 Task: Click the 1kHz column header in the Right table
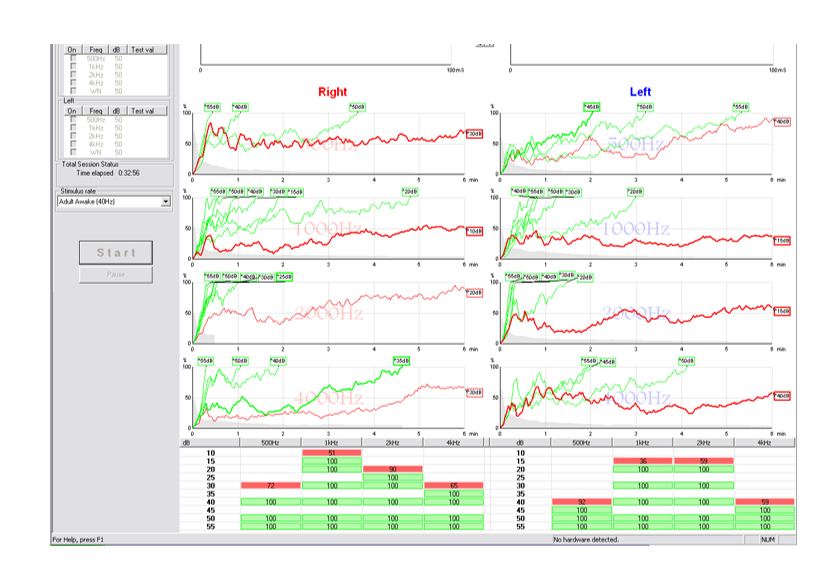tap(331, 443)
